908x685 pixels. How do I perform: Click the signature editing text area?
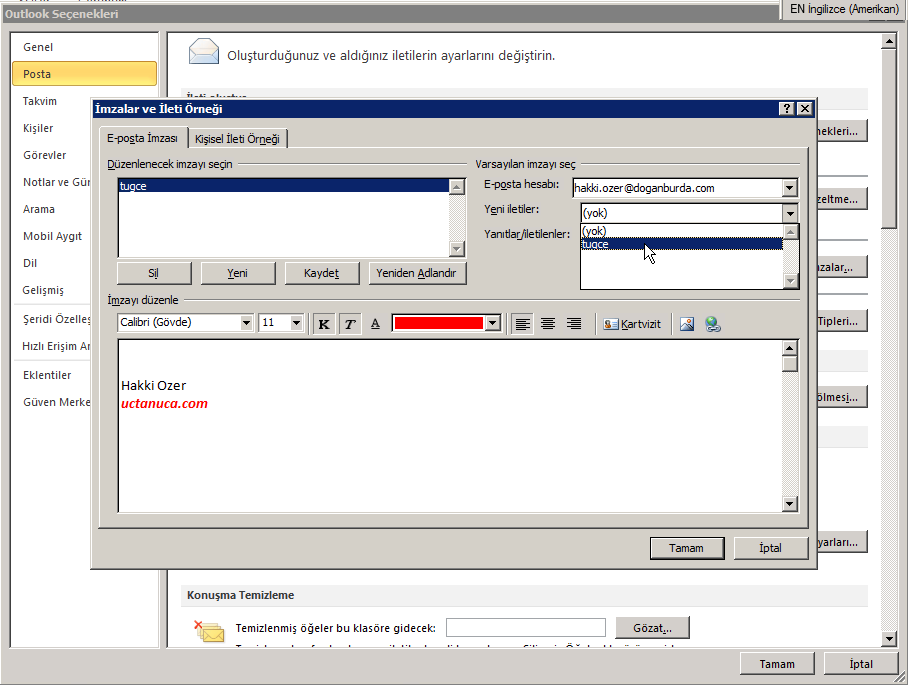(x=450, y=426)
